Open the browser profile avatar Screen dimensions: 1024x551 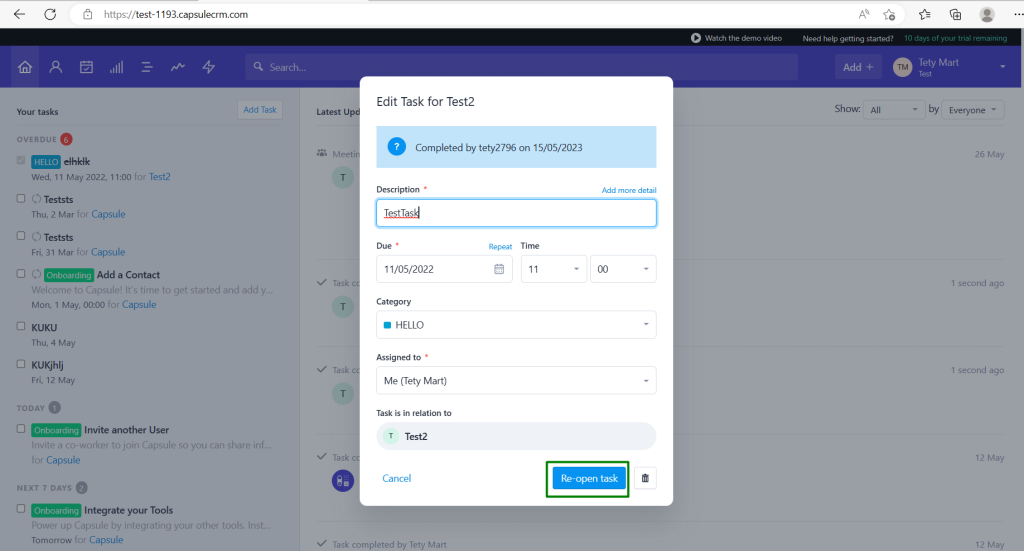[987, 14]
